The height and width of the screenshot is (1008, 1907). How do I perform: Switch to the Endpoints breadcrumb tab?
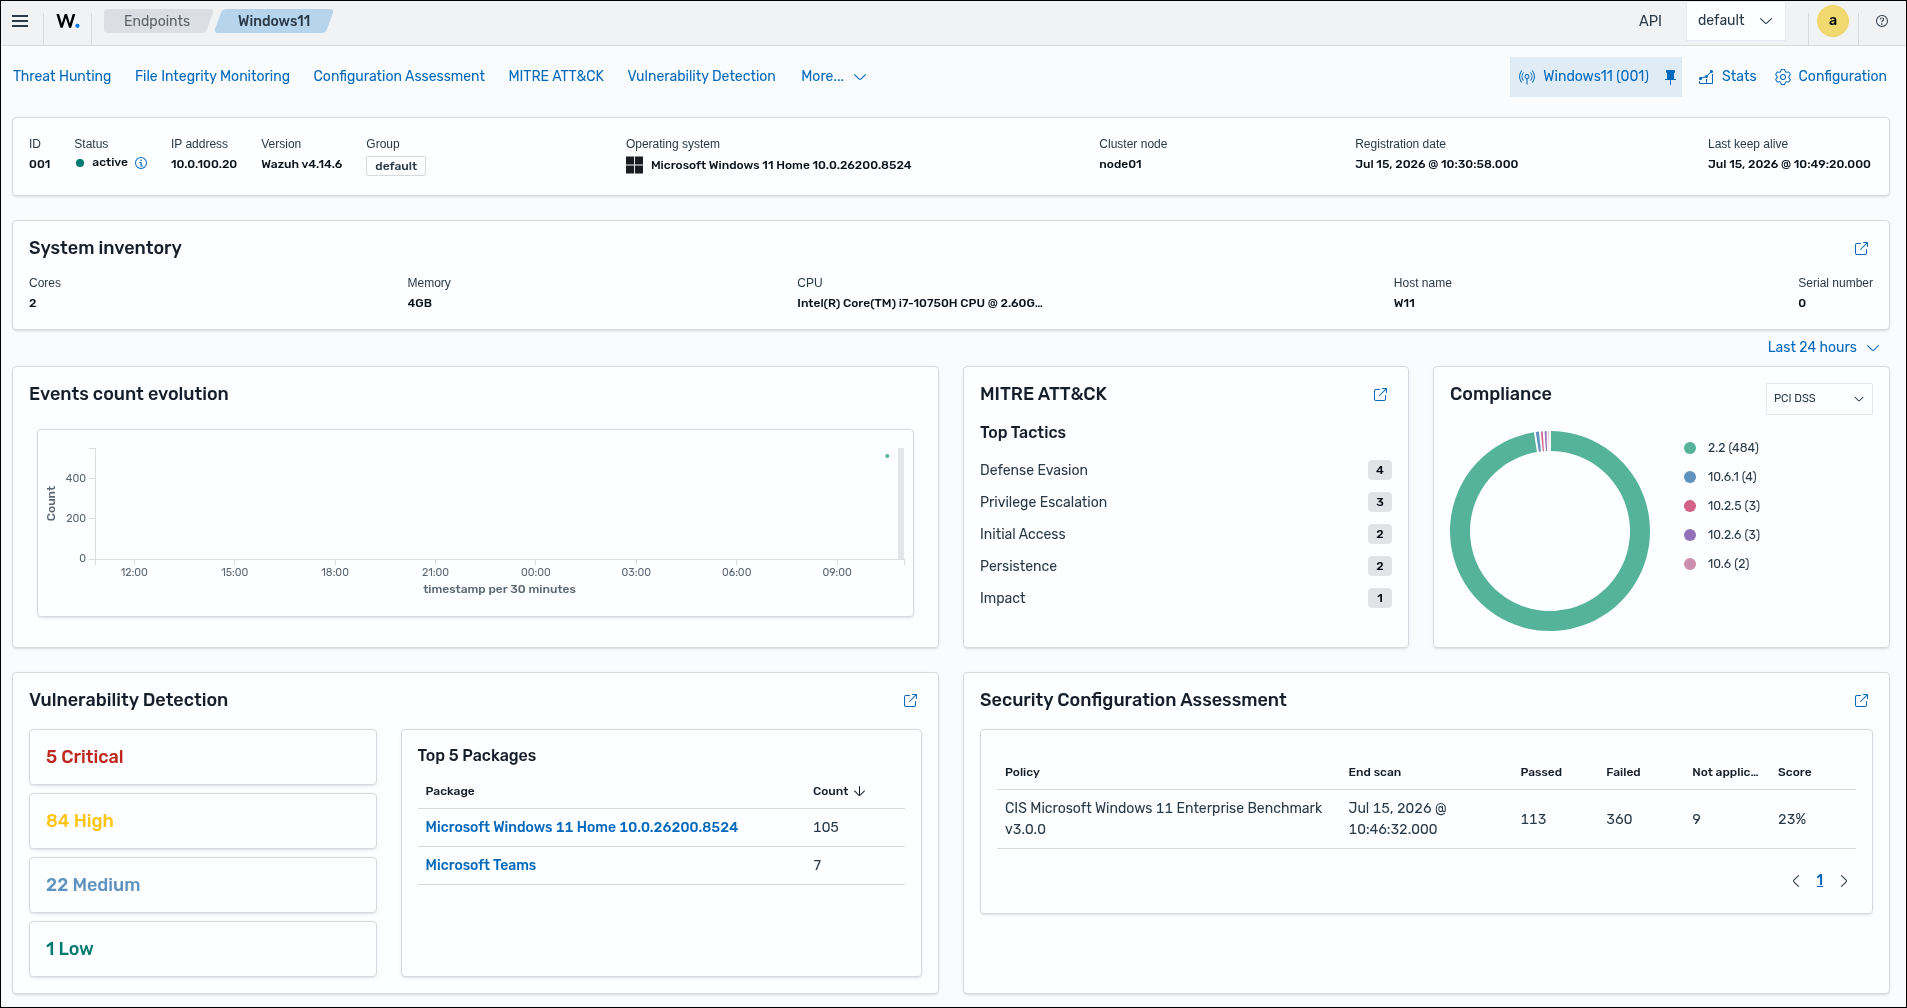point(157,21)
